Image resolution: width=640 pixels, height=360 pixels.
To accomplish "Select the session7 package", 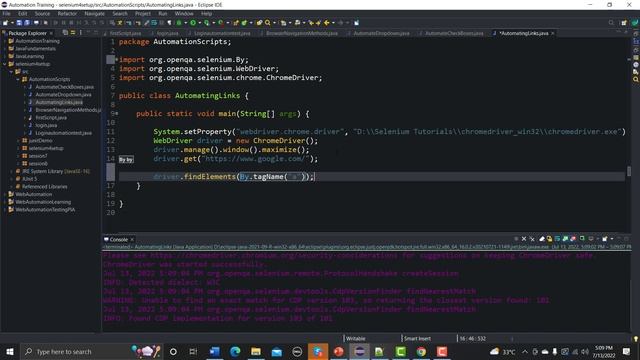I will 38,156.
